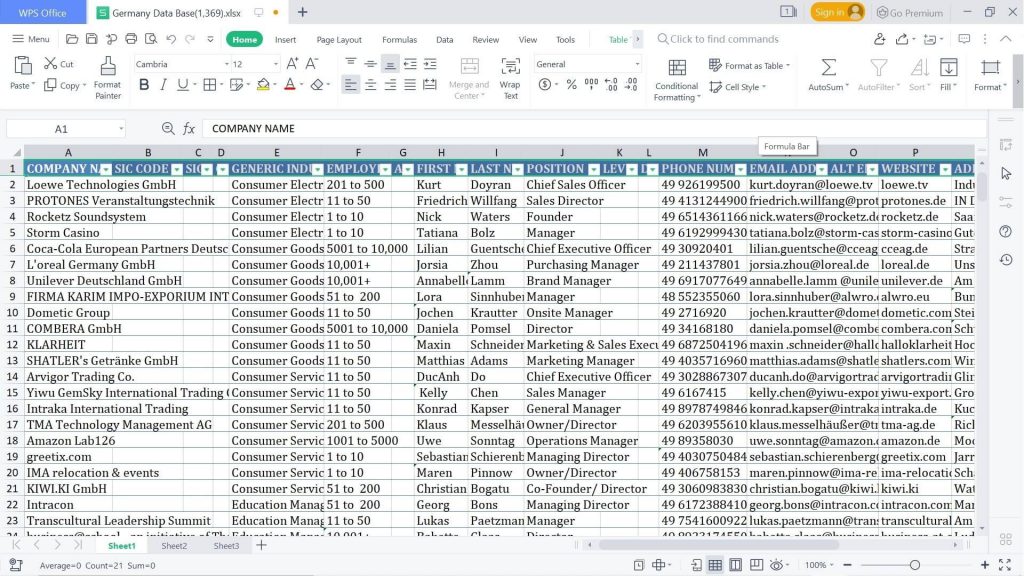Click Merge and Center
This screenshot has height=576, width=1024.
(x=469, y=78)
